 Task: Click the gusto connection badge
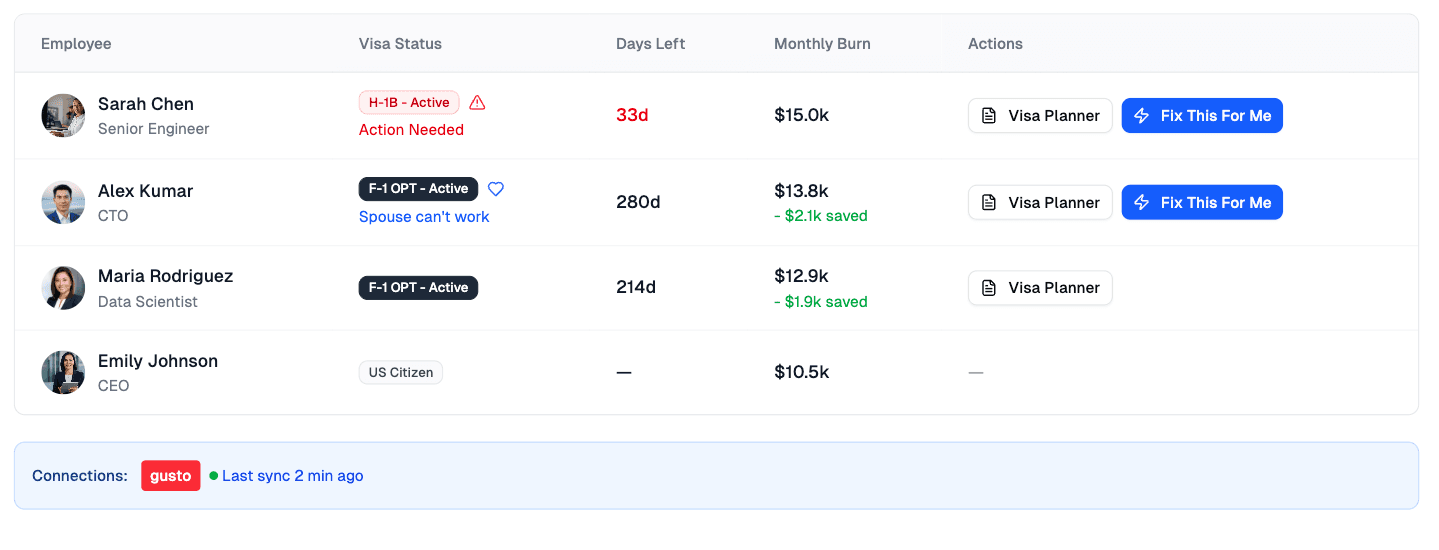point(171,476)
